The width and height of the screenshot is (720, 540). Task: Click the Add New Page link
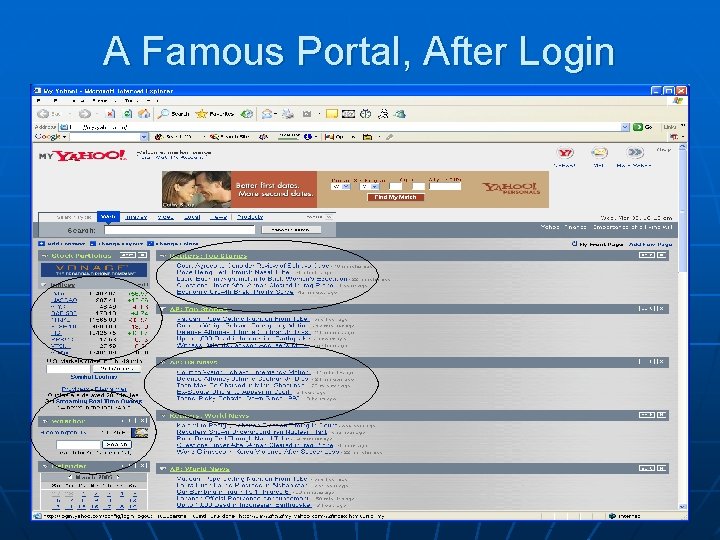point(651,244)
